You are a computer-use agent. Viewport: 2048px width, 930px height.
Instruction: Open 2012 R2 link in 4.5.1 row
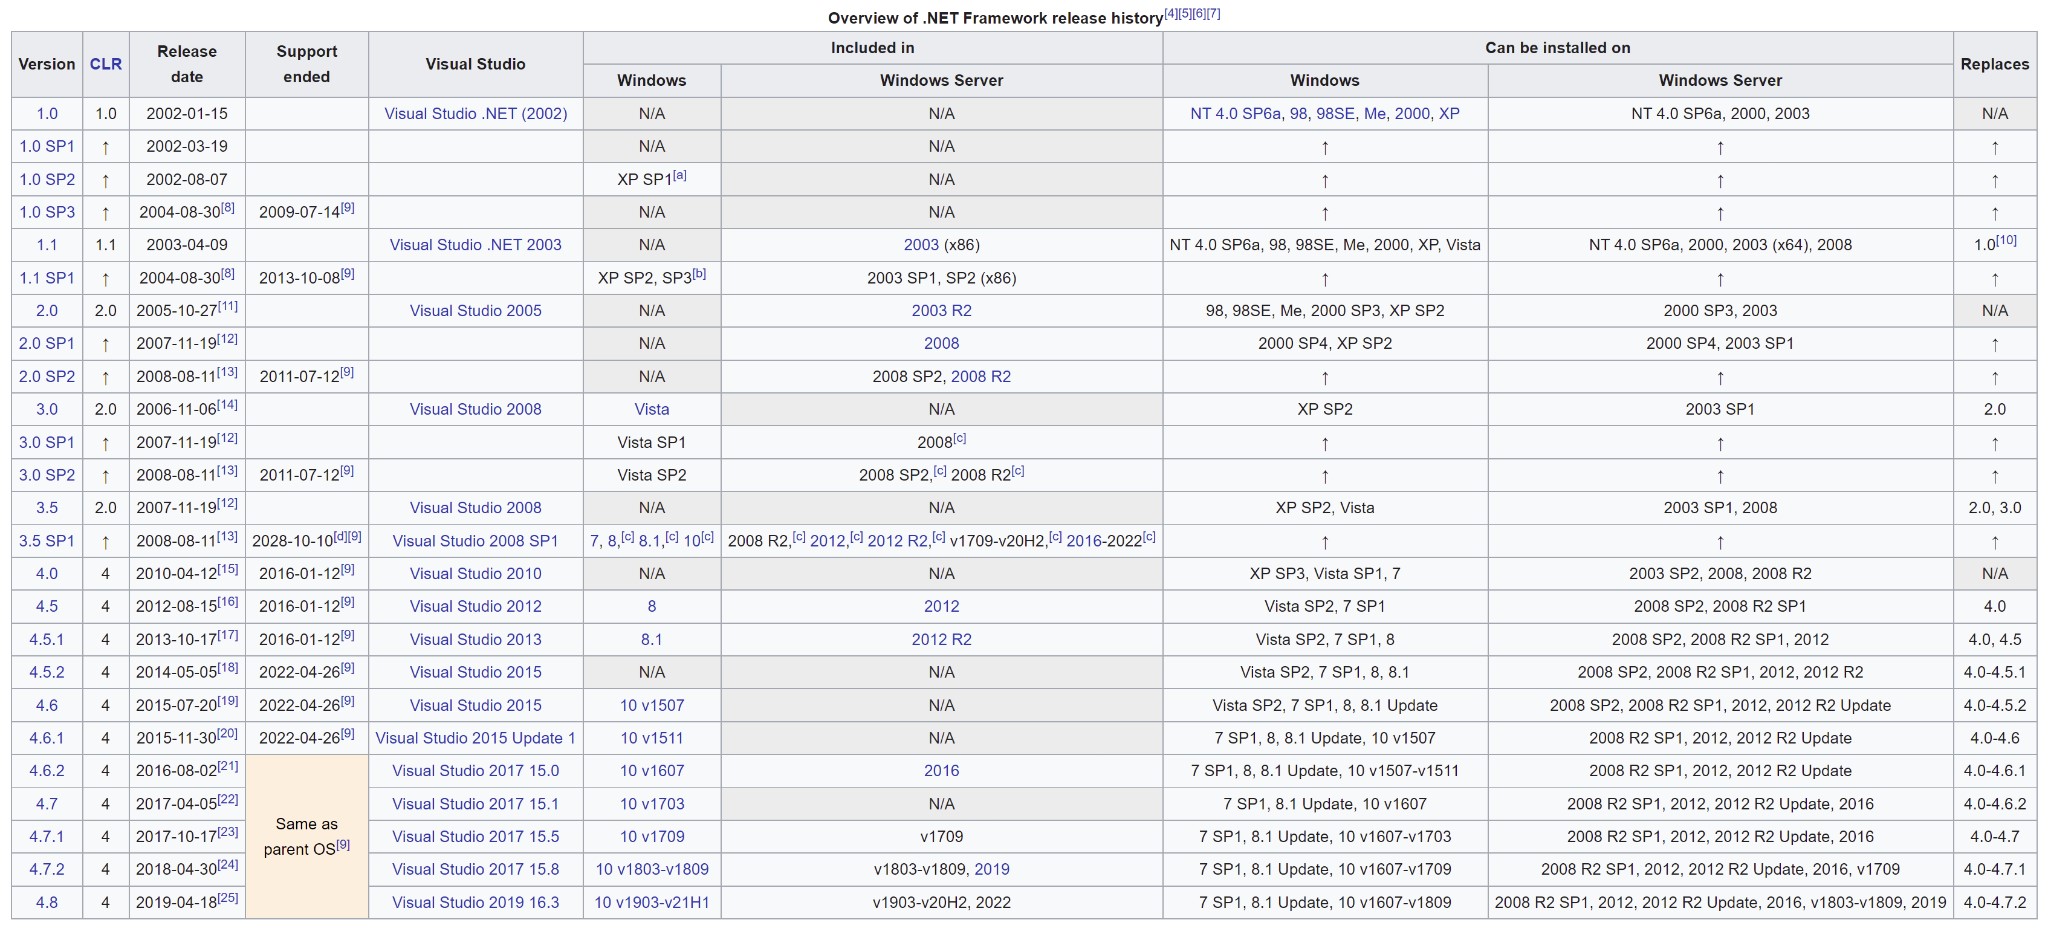[x=942, y=639]
